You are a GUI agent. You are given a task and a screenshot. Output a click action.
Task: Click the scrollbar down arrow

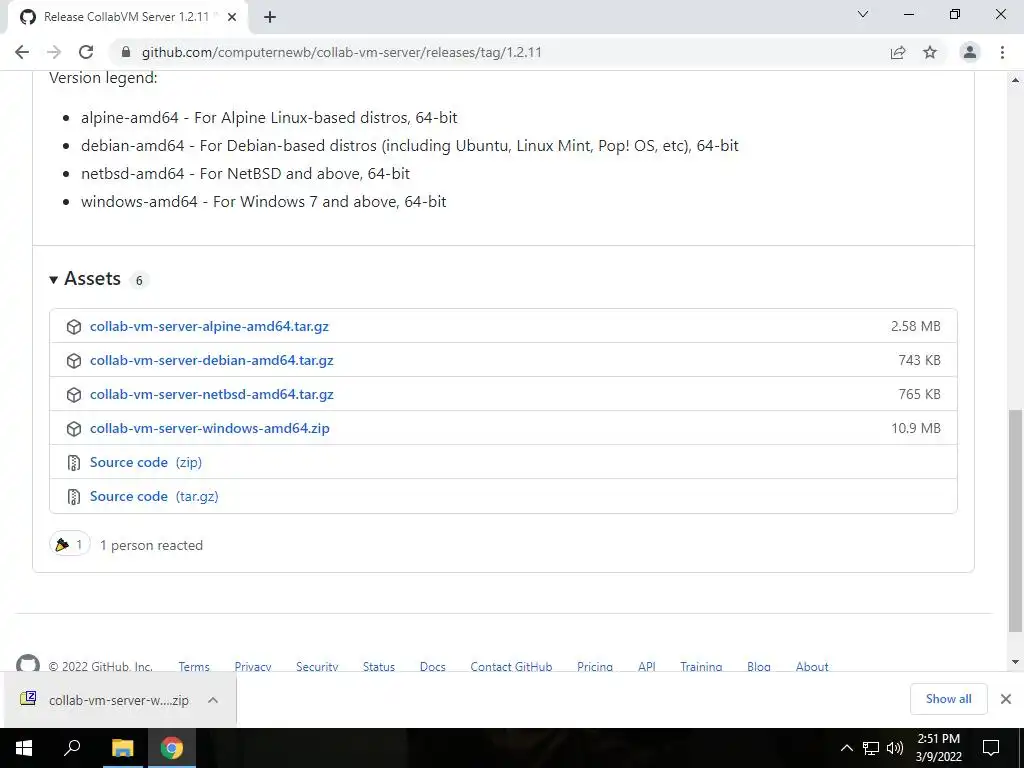(x=1015, y=662)
